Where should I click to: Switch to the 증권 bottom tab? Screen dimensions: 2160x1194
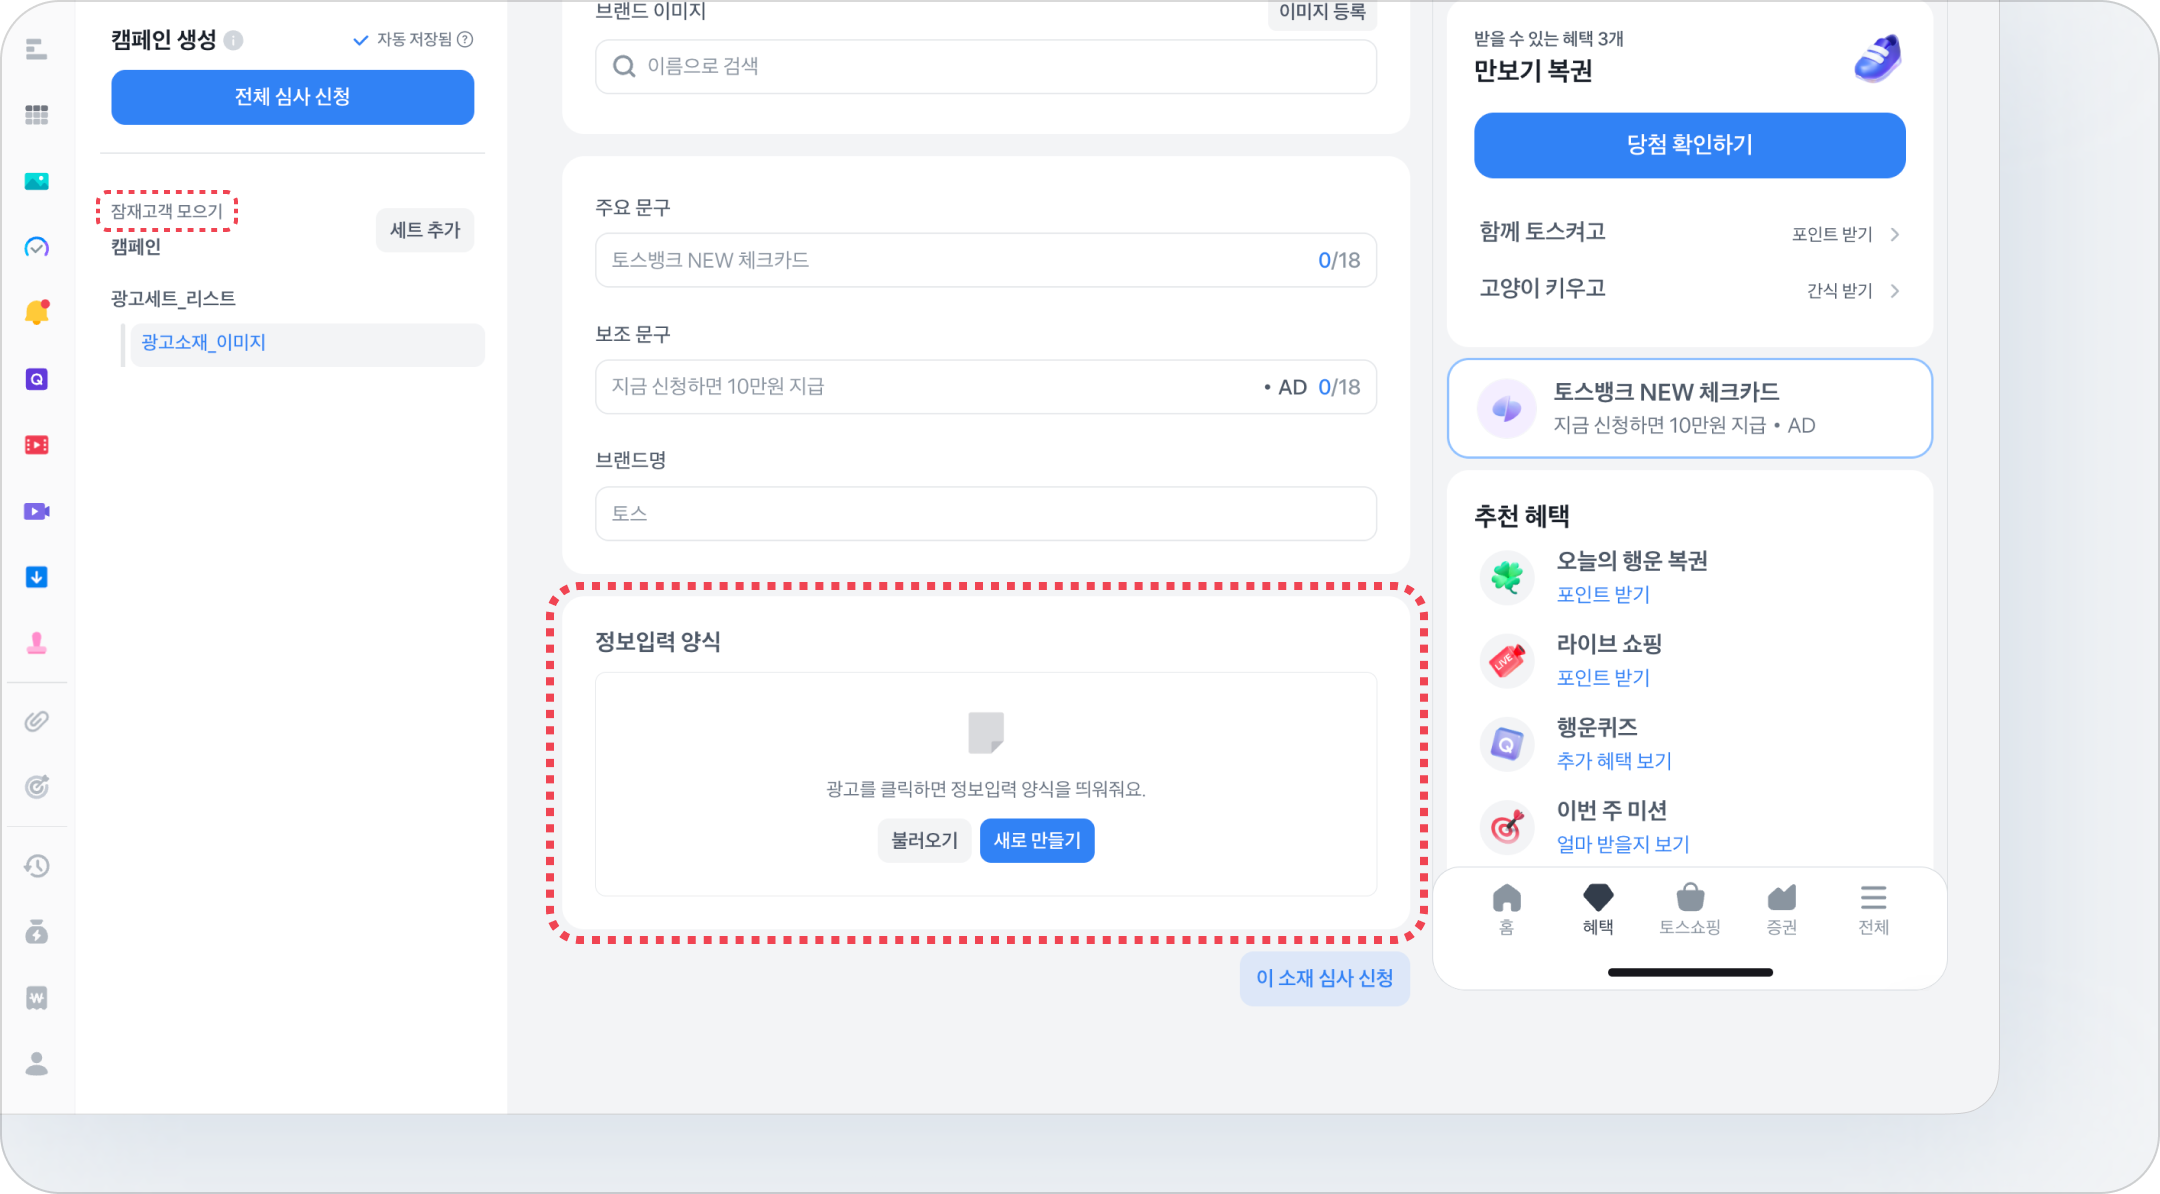click(1781, 908)
